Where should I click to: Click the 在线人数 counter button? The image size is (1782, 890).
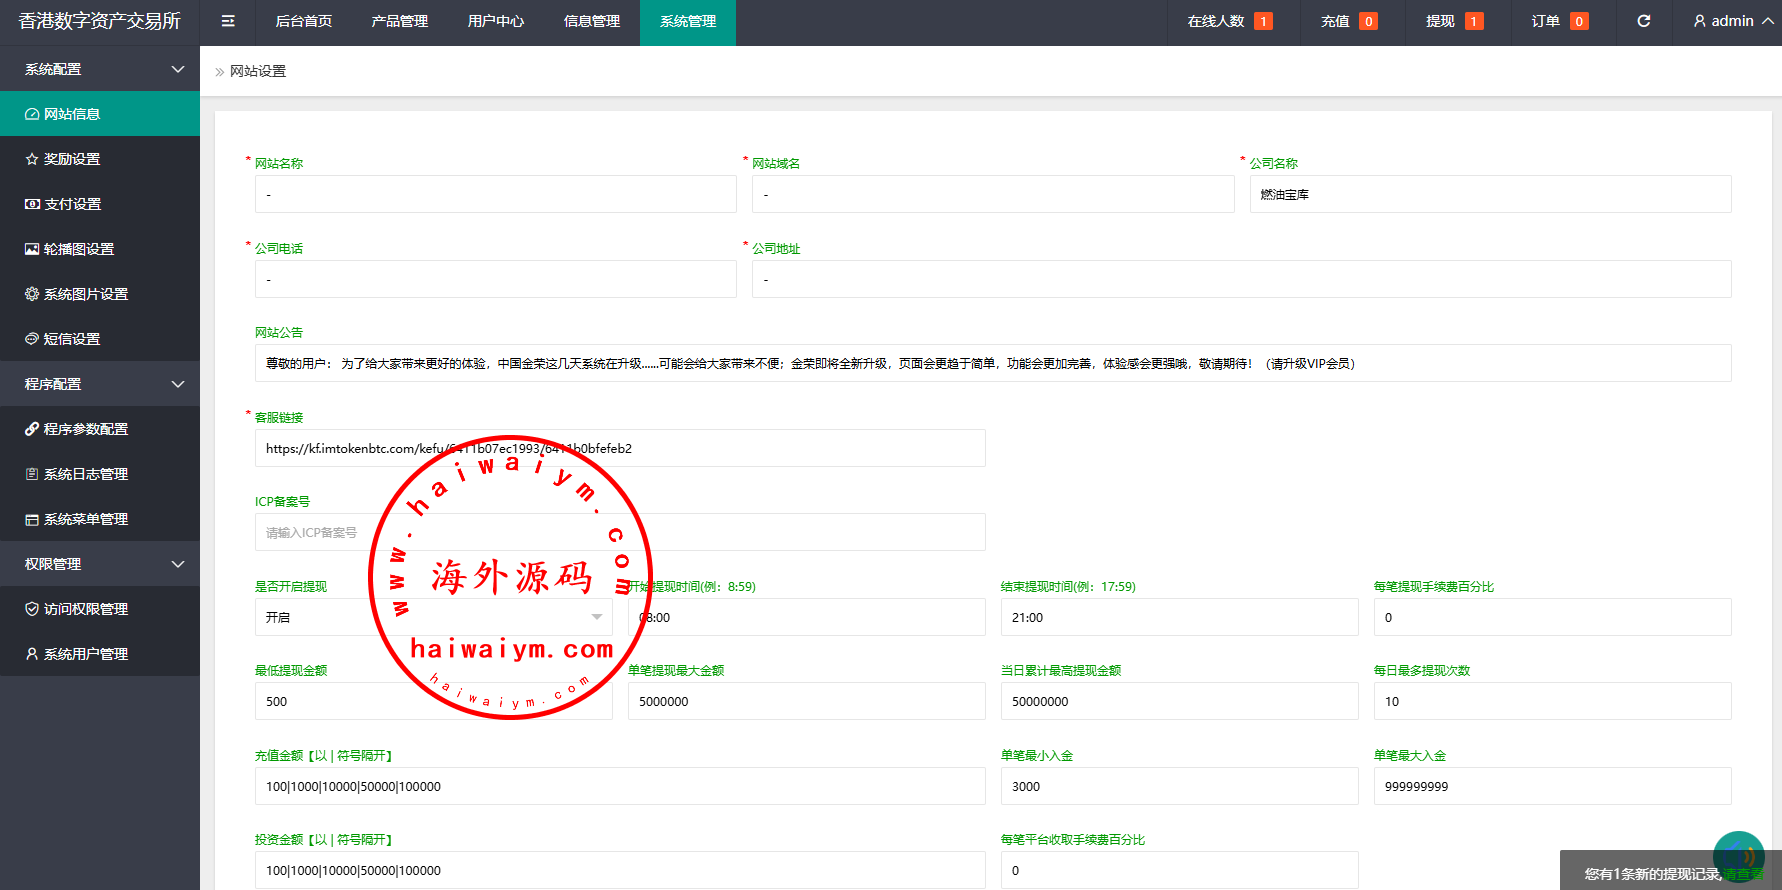click(x=1229, y=21)
